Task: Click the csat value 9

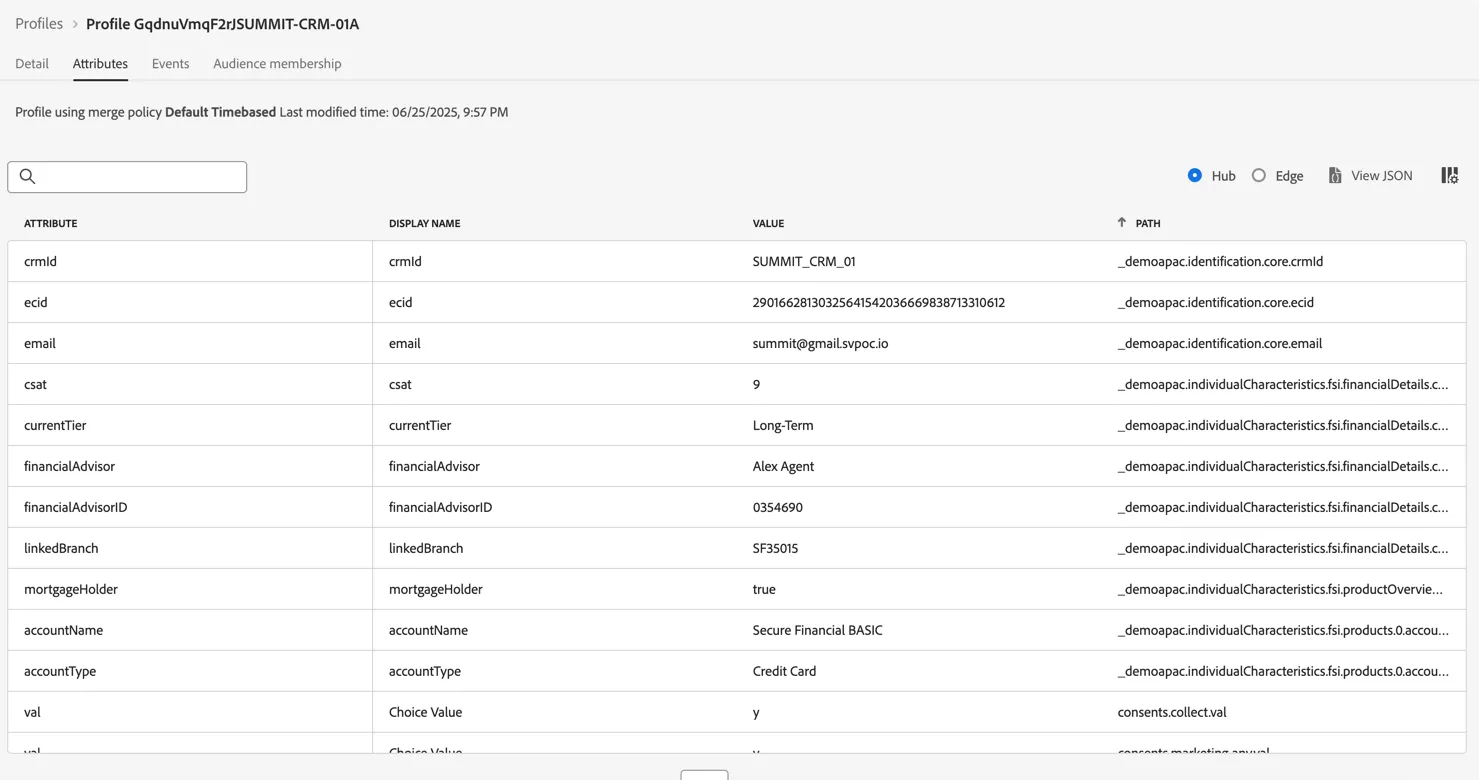Action: pyautogui.click(x=756, y=384)
